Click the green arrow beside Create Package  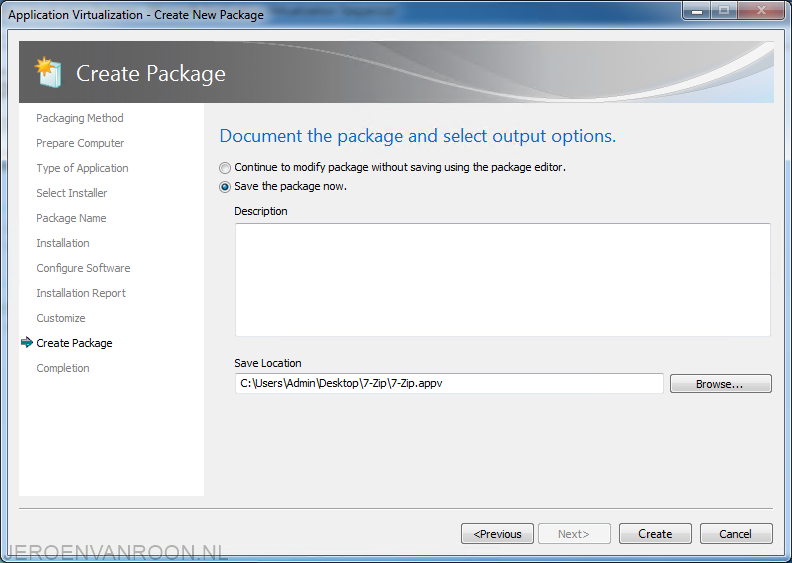click(x=27, y=343)
